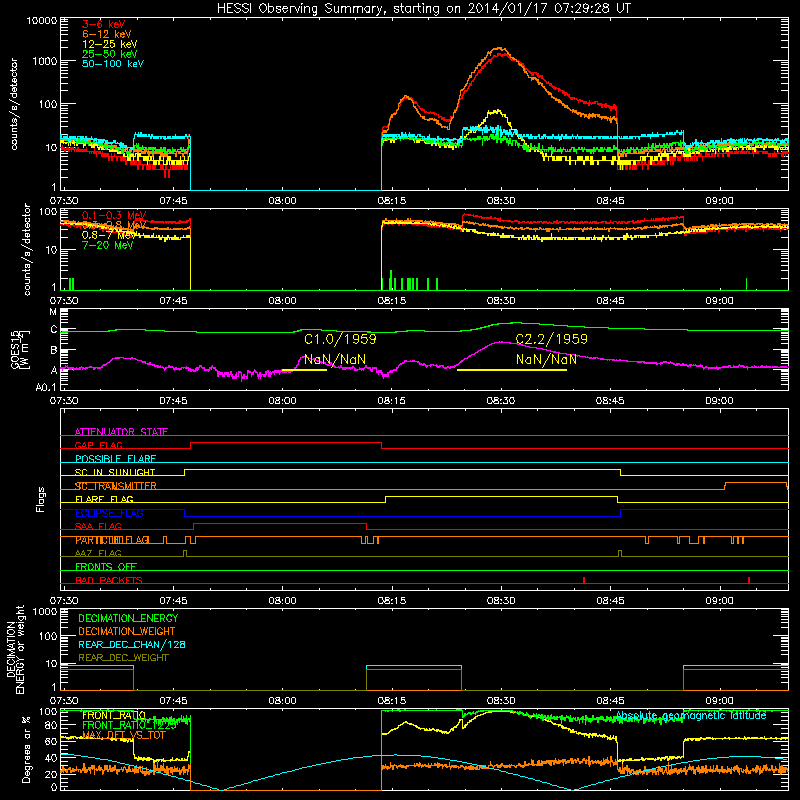Click the HESSI Observing Summary title text
Viewport: 800px width, 800px height.
[x=423, y=9]
